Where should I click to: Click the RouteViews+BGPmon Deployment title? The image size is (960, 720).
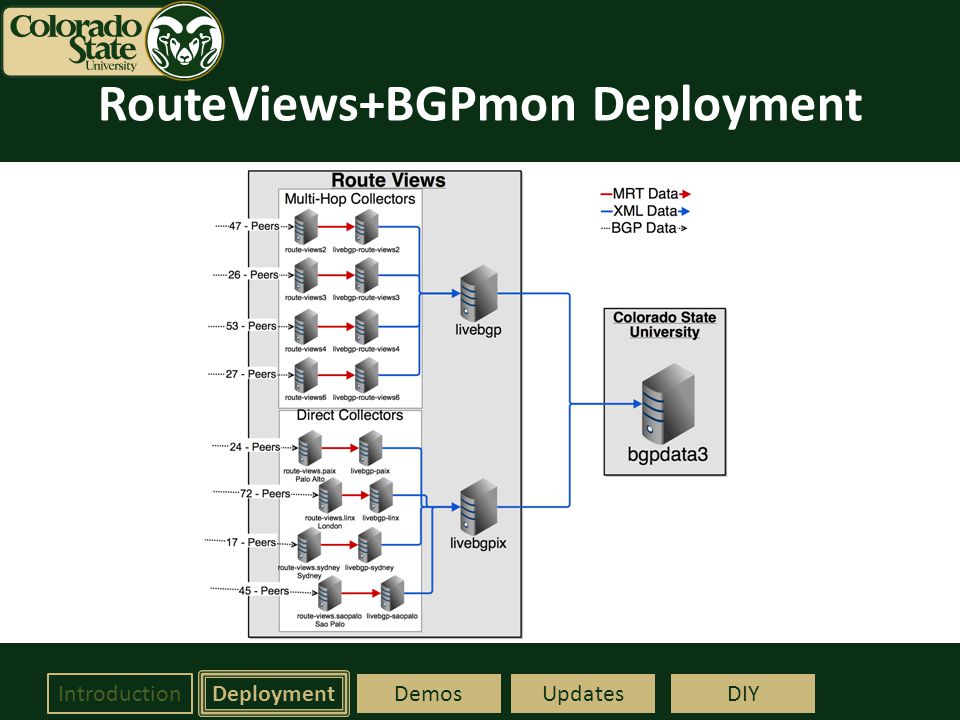tap(481, 104)
